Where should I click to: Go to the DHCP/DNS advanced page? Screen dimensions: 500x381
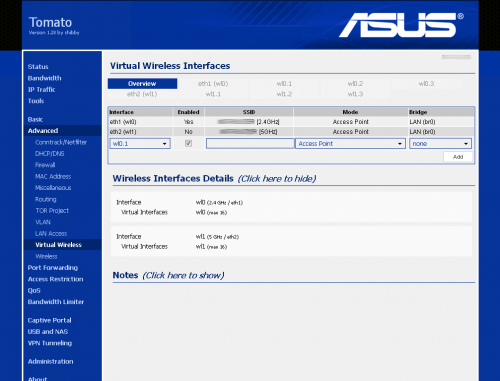click(x=50, y=154)
